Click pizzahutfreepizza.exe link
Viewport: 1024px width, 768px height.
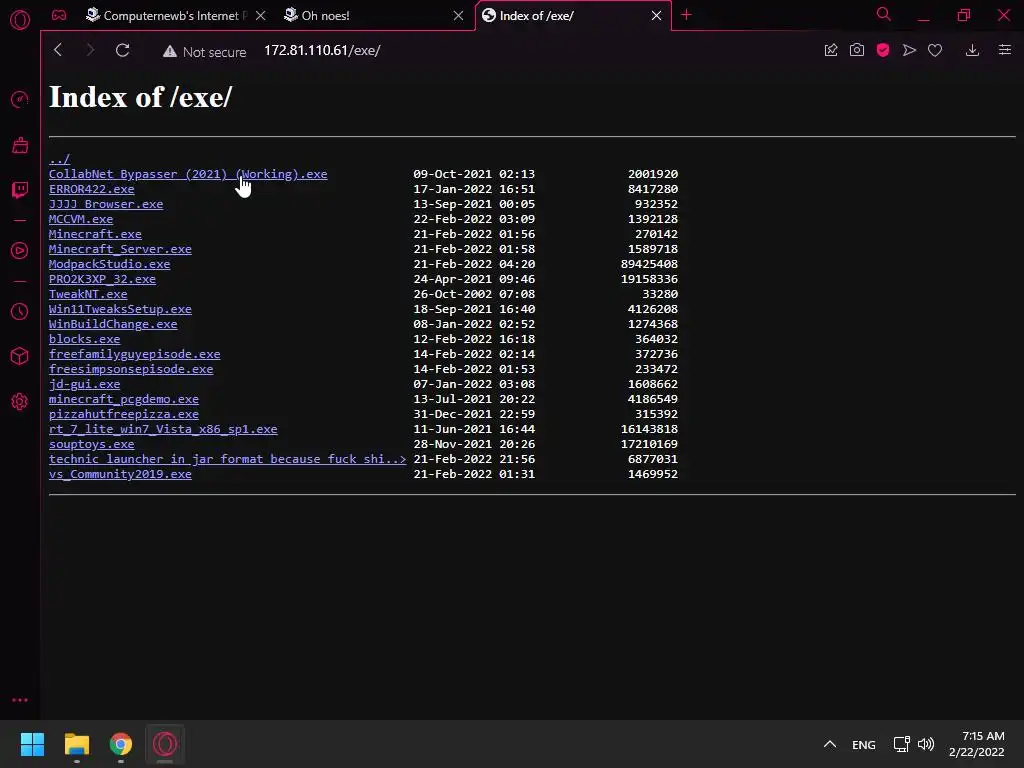124,414
